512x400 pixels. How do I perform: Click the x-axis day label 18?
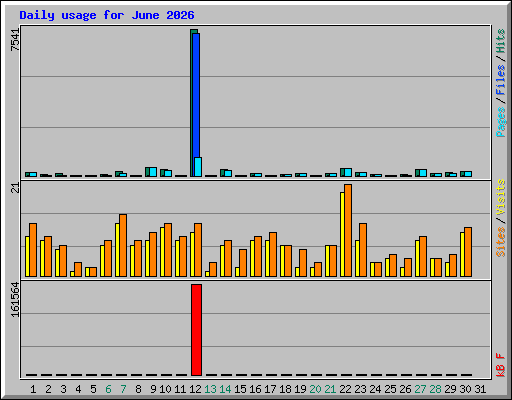(285, 389)
